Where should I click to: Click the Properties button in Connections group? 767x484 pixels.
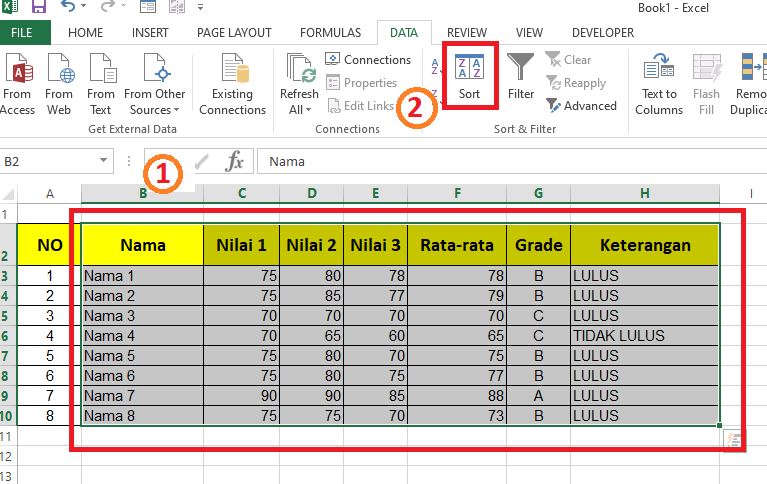(361, 83)
